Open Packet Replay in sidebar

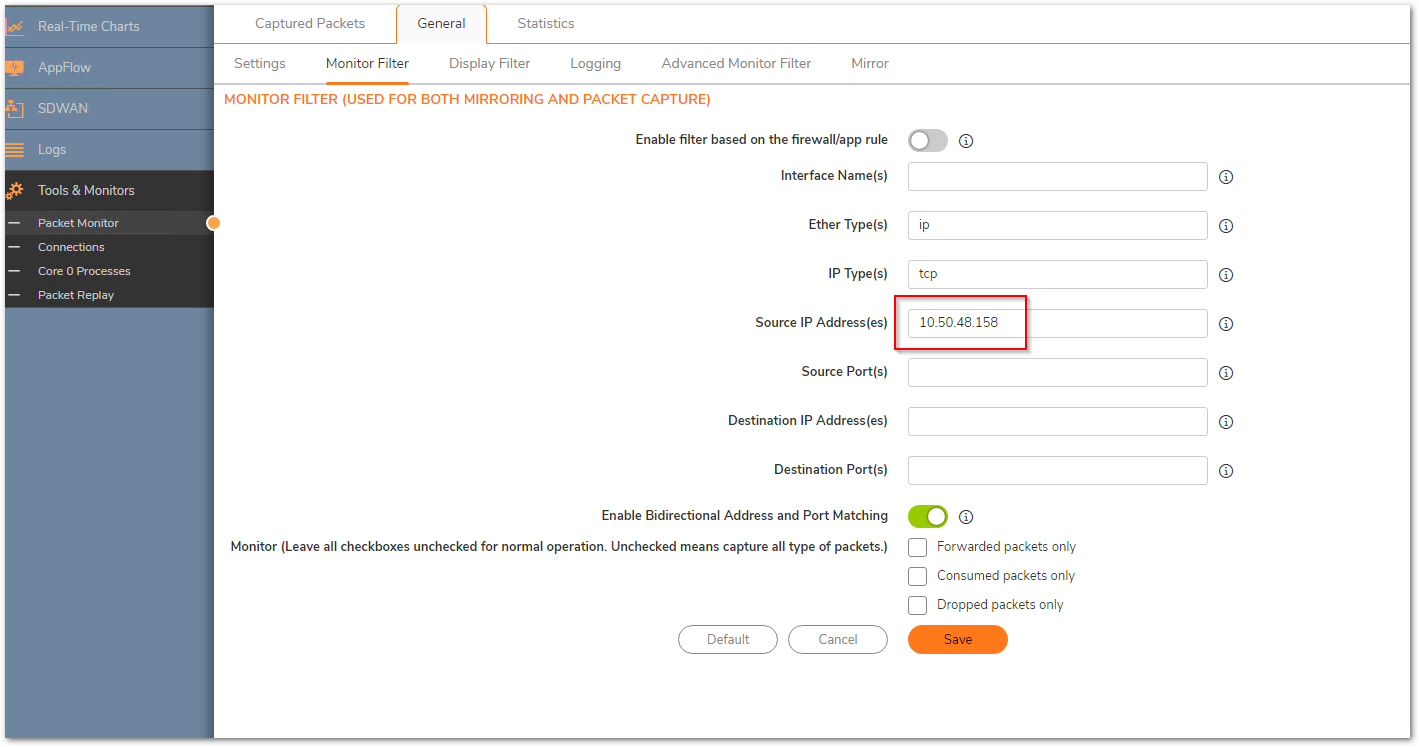tap(109, 295)
